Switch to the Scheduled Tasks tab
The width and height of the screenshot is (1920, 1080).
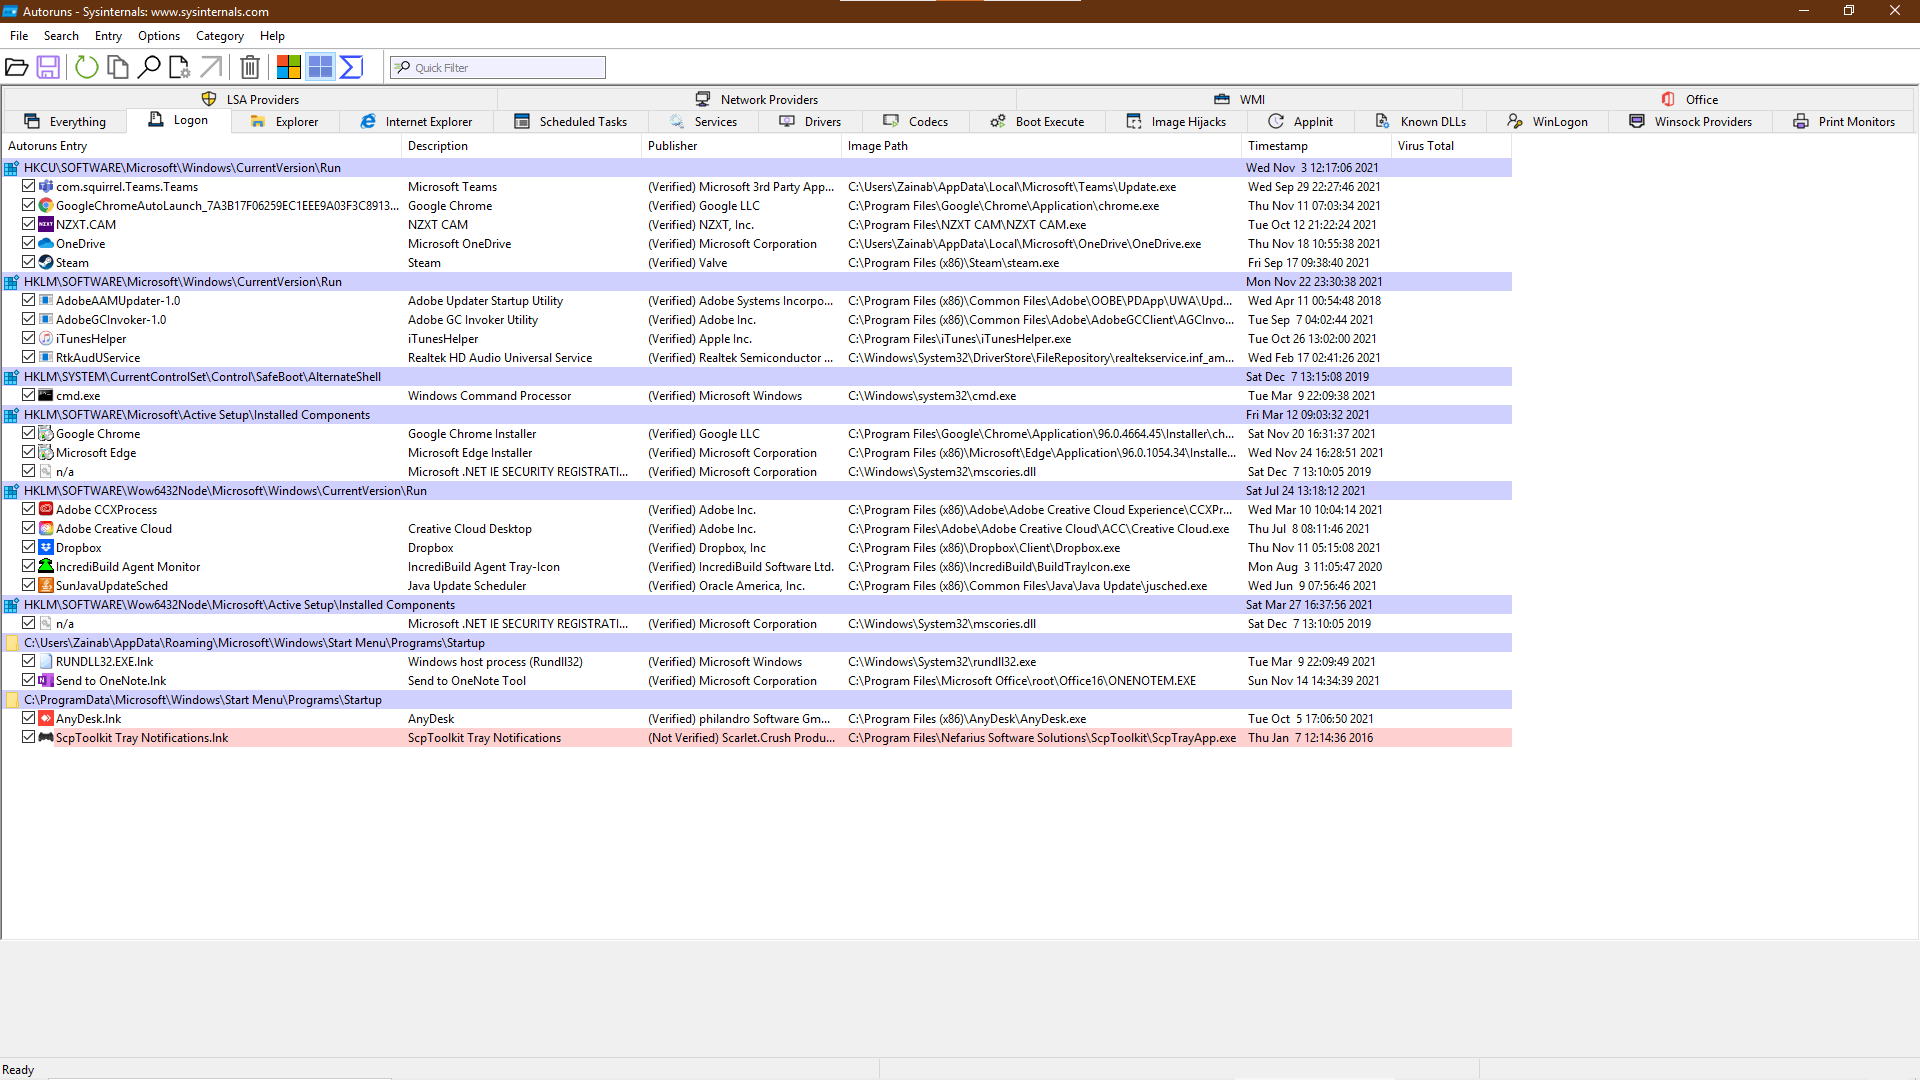click(571, 122)
